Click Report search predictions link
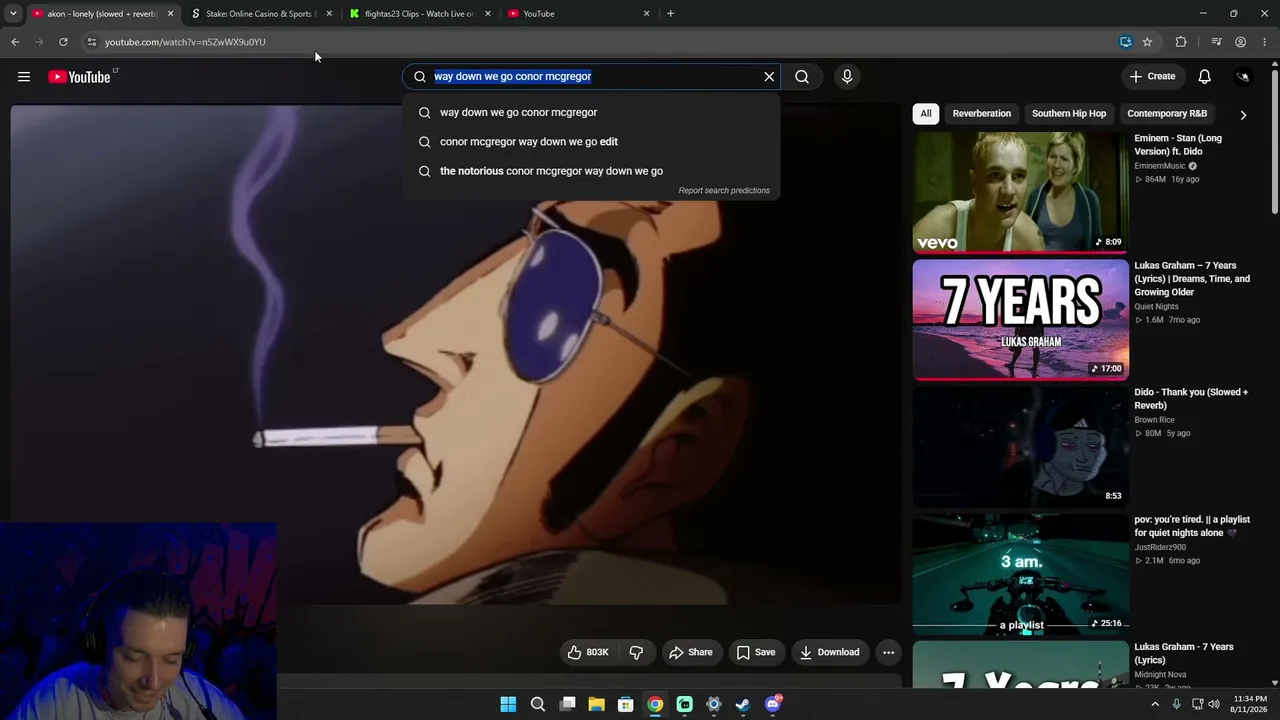The image size is (1280, 720). [x=724, y=190]
